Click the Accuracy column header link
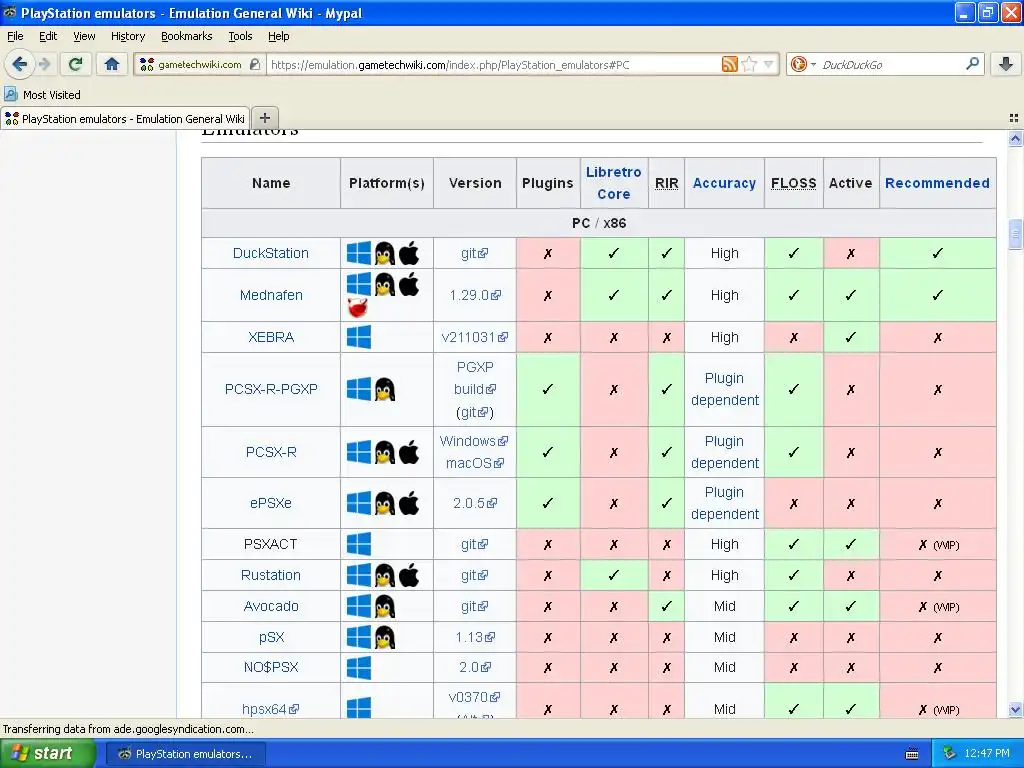Image resolution: width=1024 pixels, height=768 pixels. click(724, 184)
